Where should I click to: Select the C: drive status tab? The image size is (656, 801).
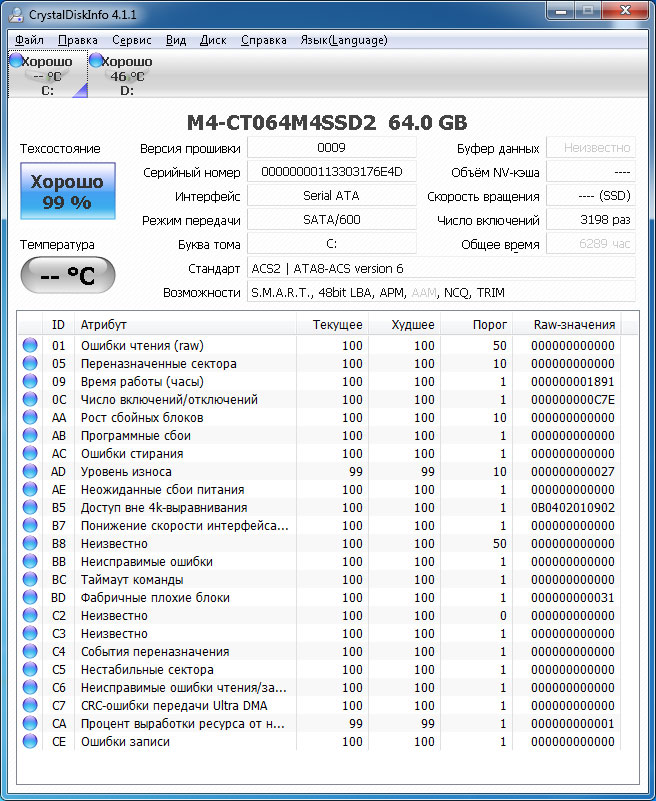pyautogui.click(x=48, y=75)
